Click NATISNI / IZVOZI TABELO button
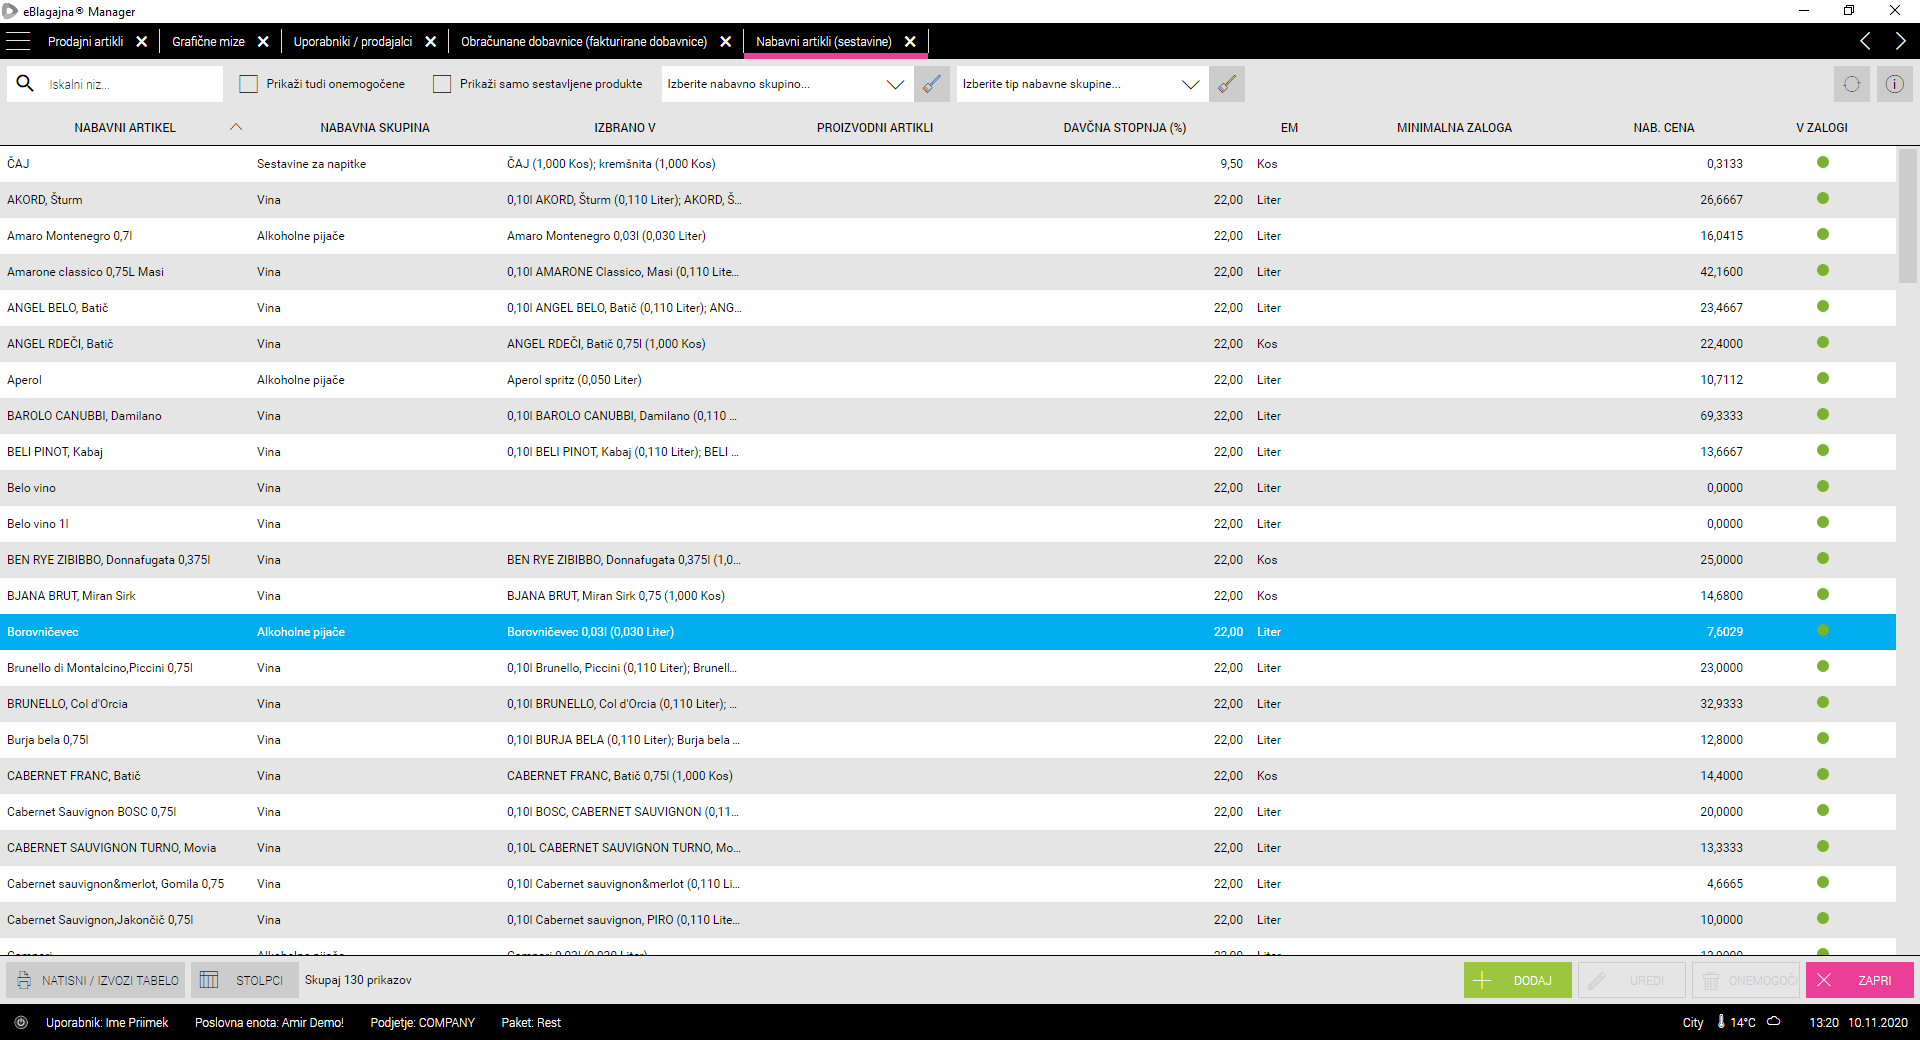The height and width of the screenshot is (1040, 1920). click(96, 980)
